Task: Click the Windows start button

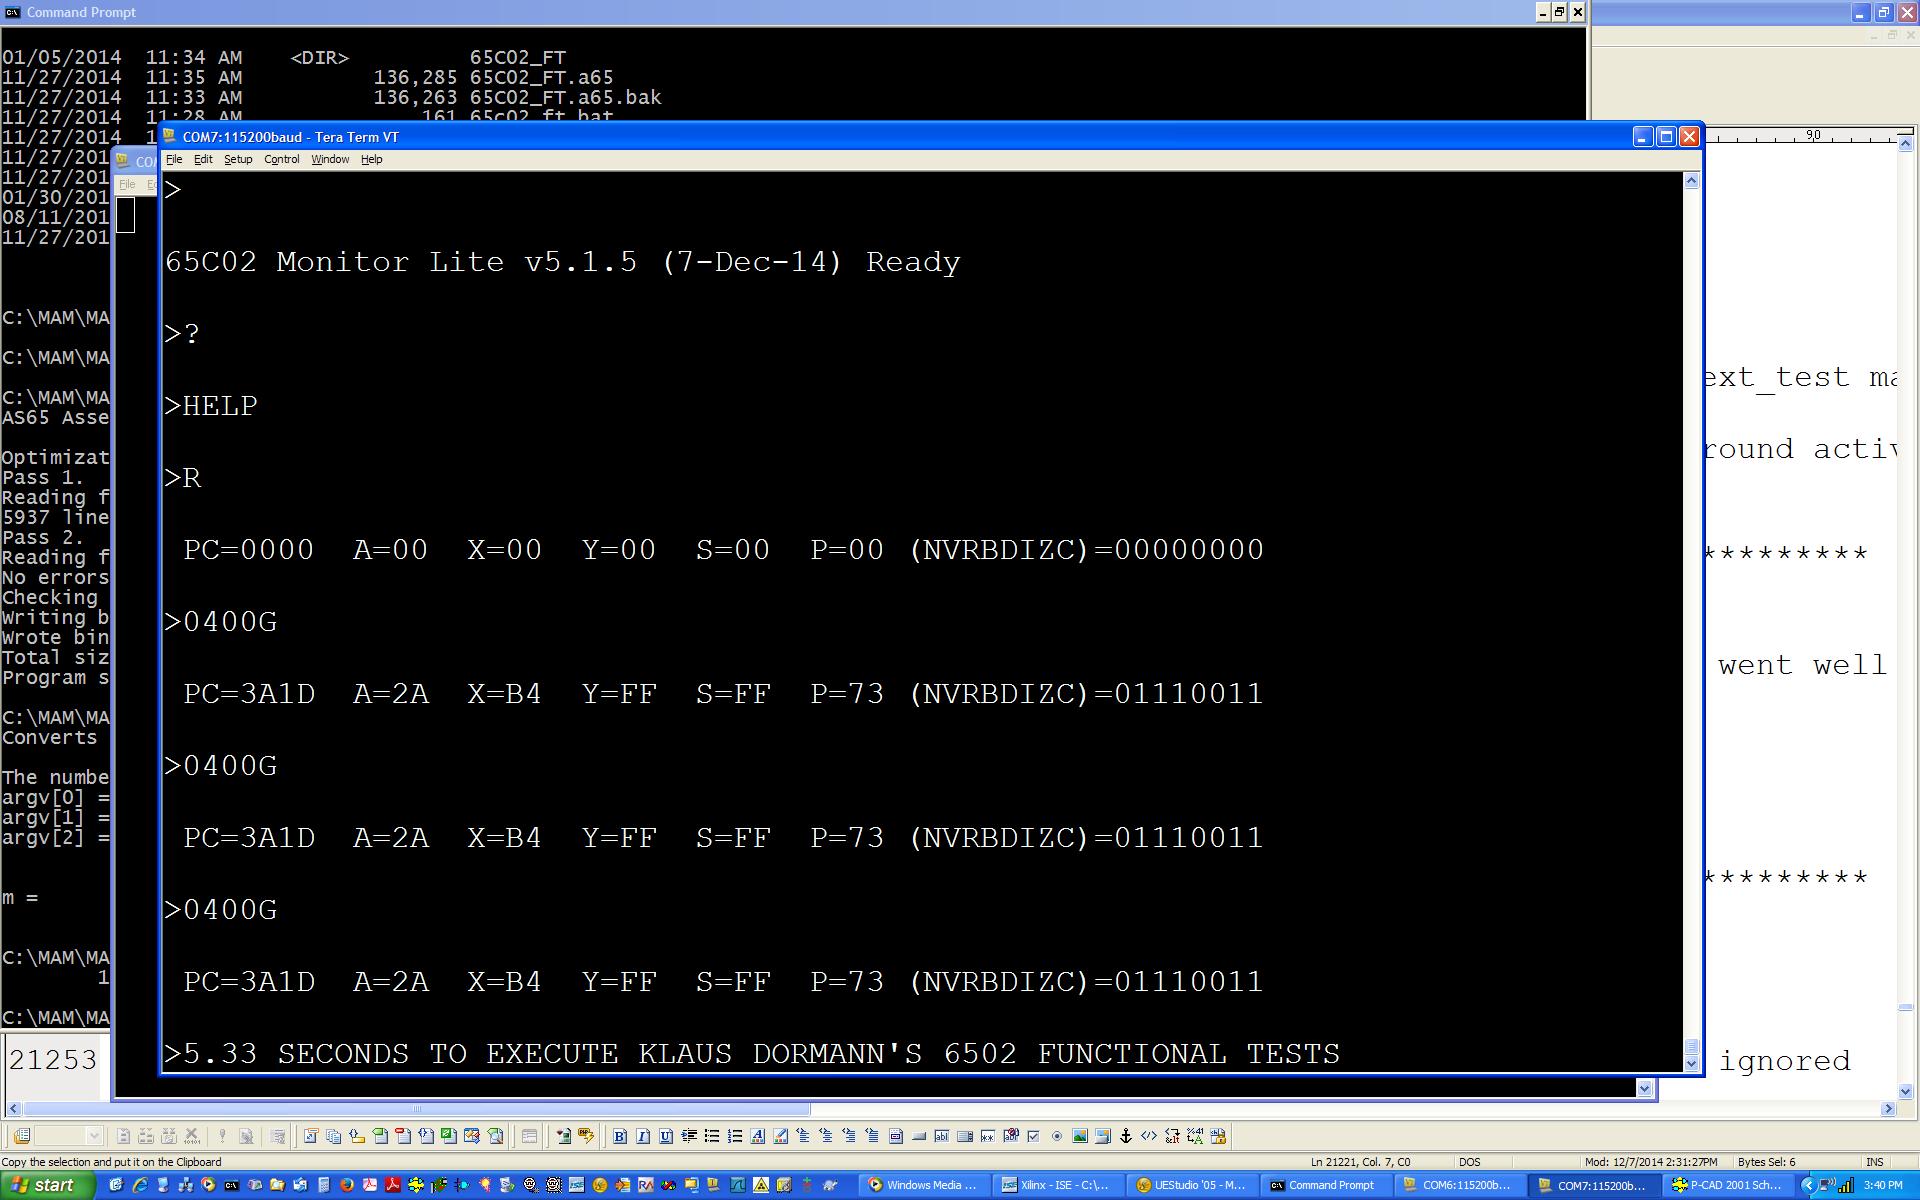Action: pos(48,1185)
